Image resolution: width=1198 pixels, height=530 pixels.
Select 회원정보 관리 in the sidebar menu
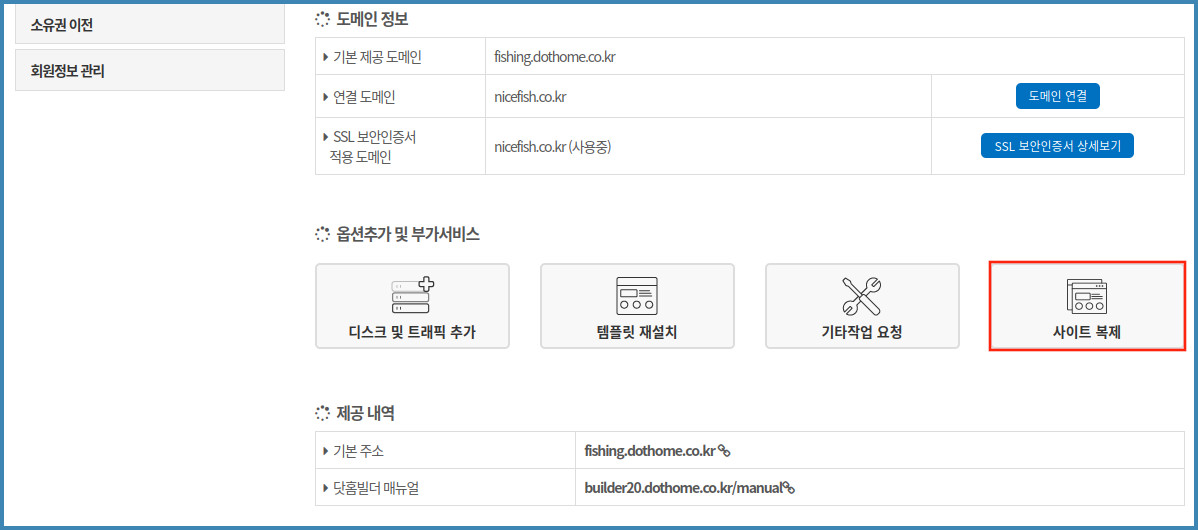click(x=150, y=71)
